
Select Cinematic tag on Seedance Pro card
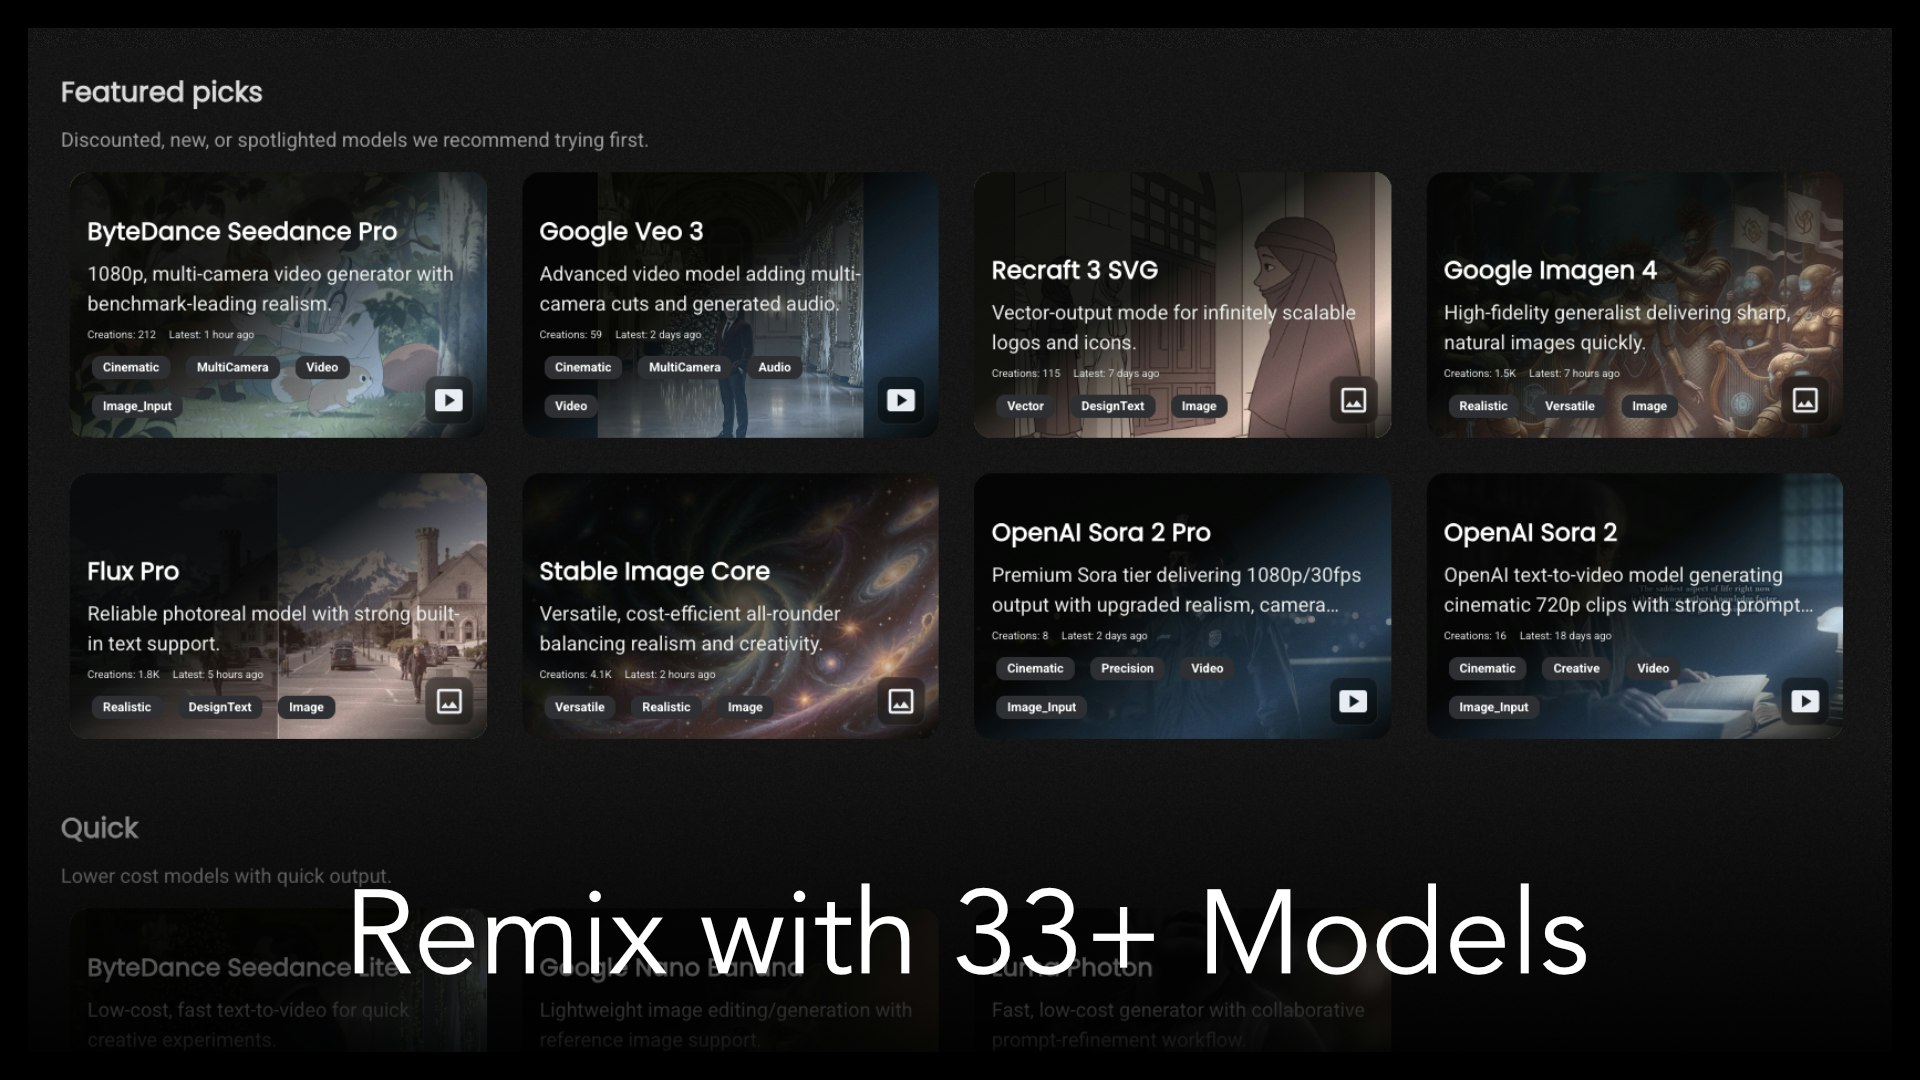click(x=131, y=367)
